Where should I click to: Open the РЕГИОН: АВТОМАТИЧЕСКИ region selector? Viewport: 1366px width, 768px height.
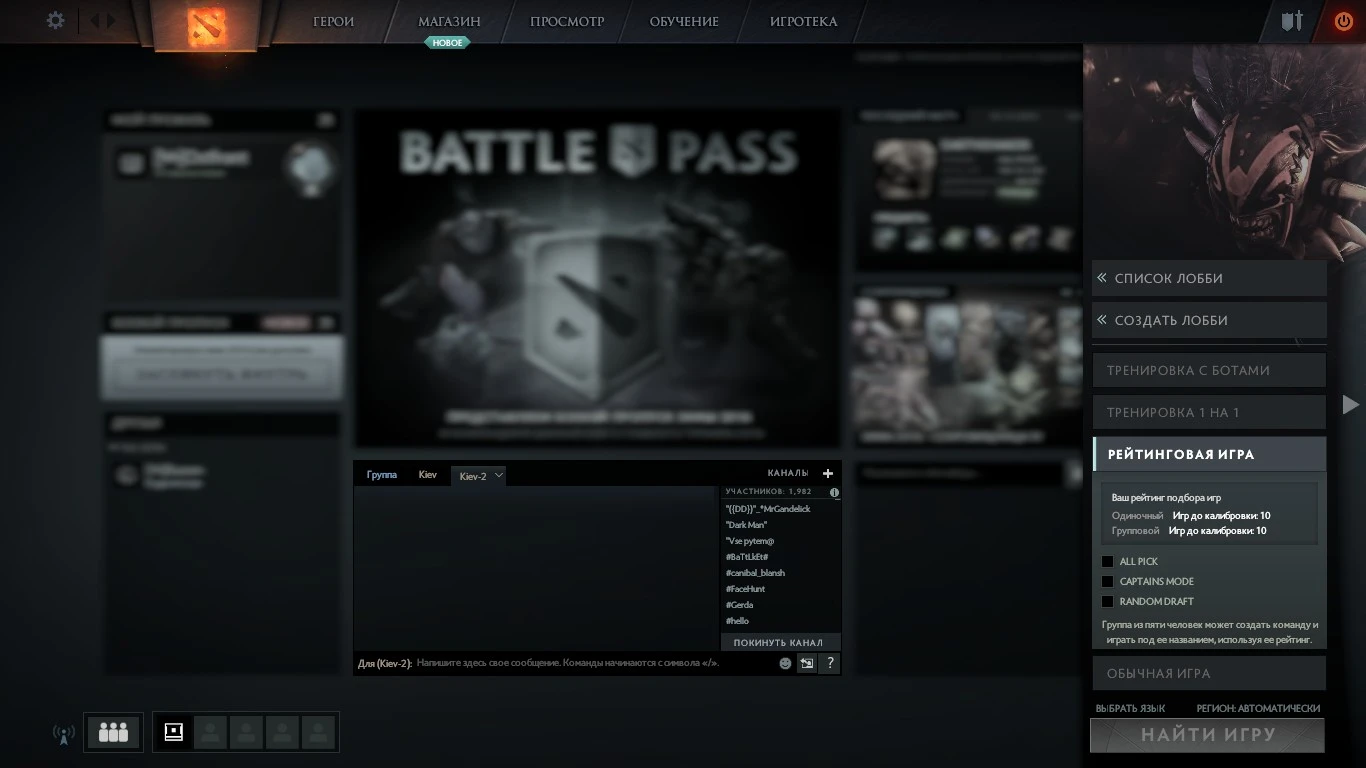pos(1258,708)
